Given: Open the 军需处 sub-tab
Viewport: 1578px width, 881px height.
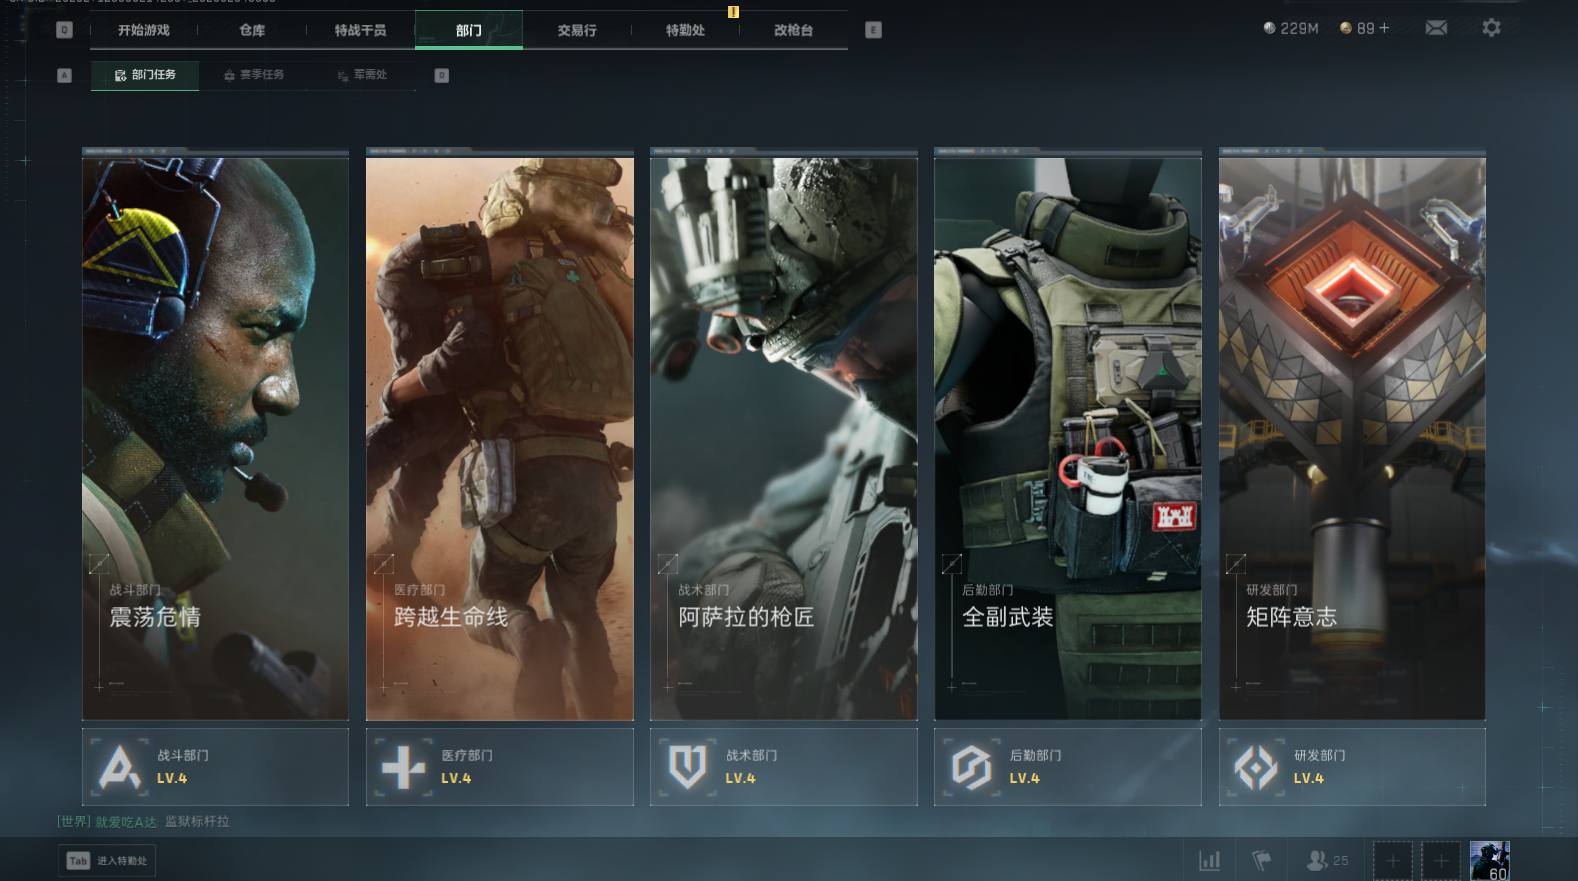Looking at the screenshot, I should click(362, 75).
